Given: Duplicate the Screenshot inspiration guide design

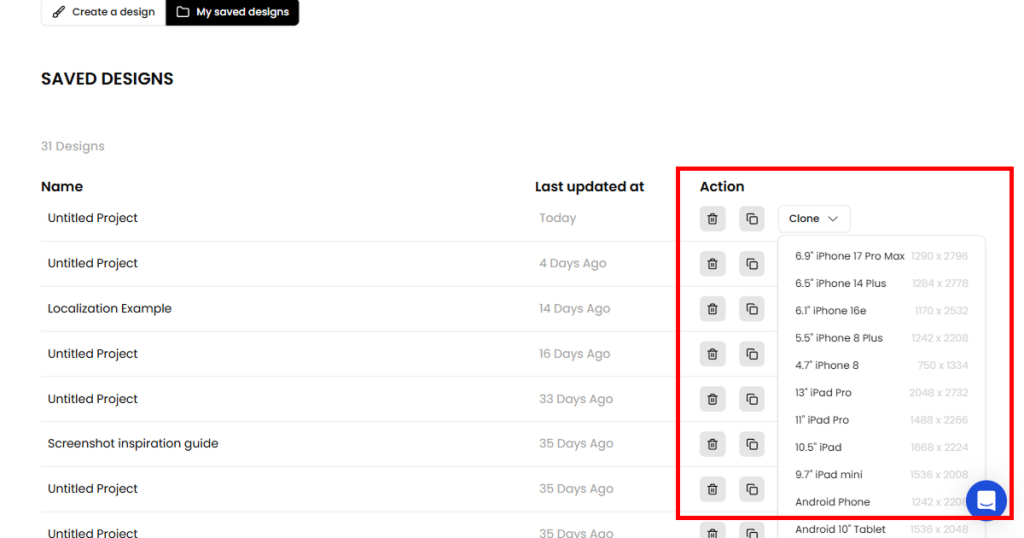Looking at the screenshot, I should 752,444.
